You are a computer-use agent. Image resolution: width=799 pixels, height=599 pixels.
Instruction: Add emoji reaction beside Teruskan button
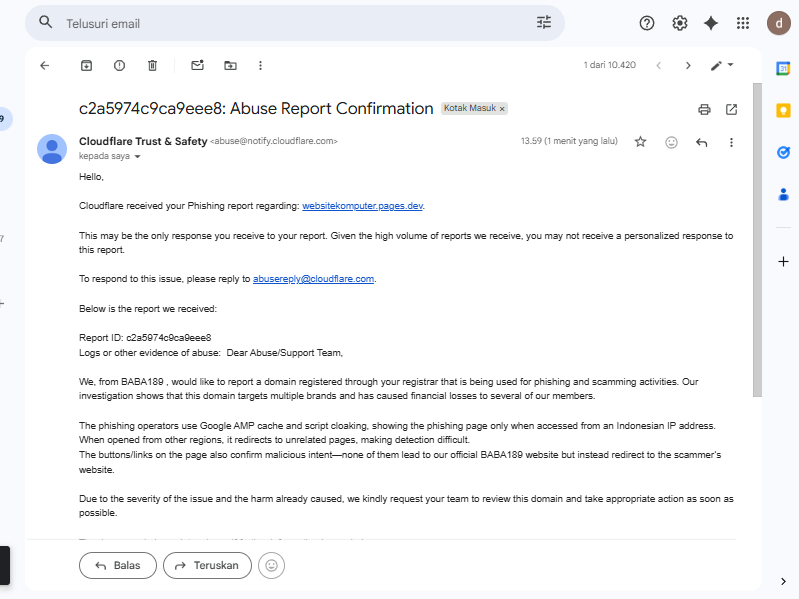tap(272, 565)
